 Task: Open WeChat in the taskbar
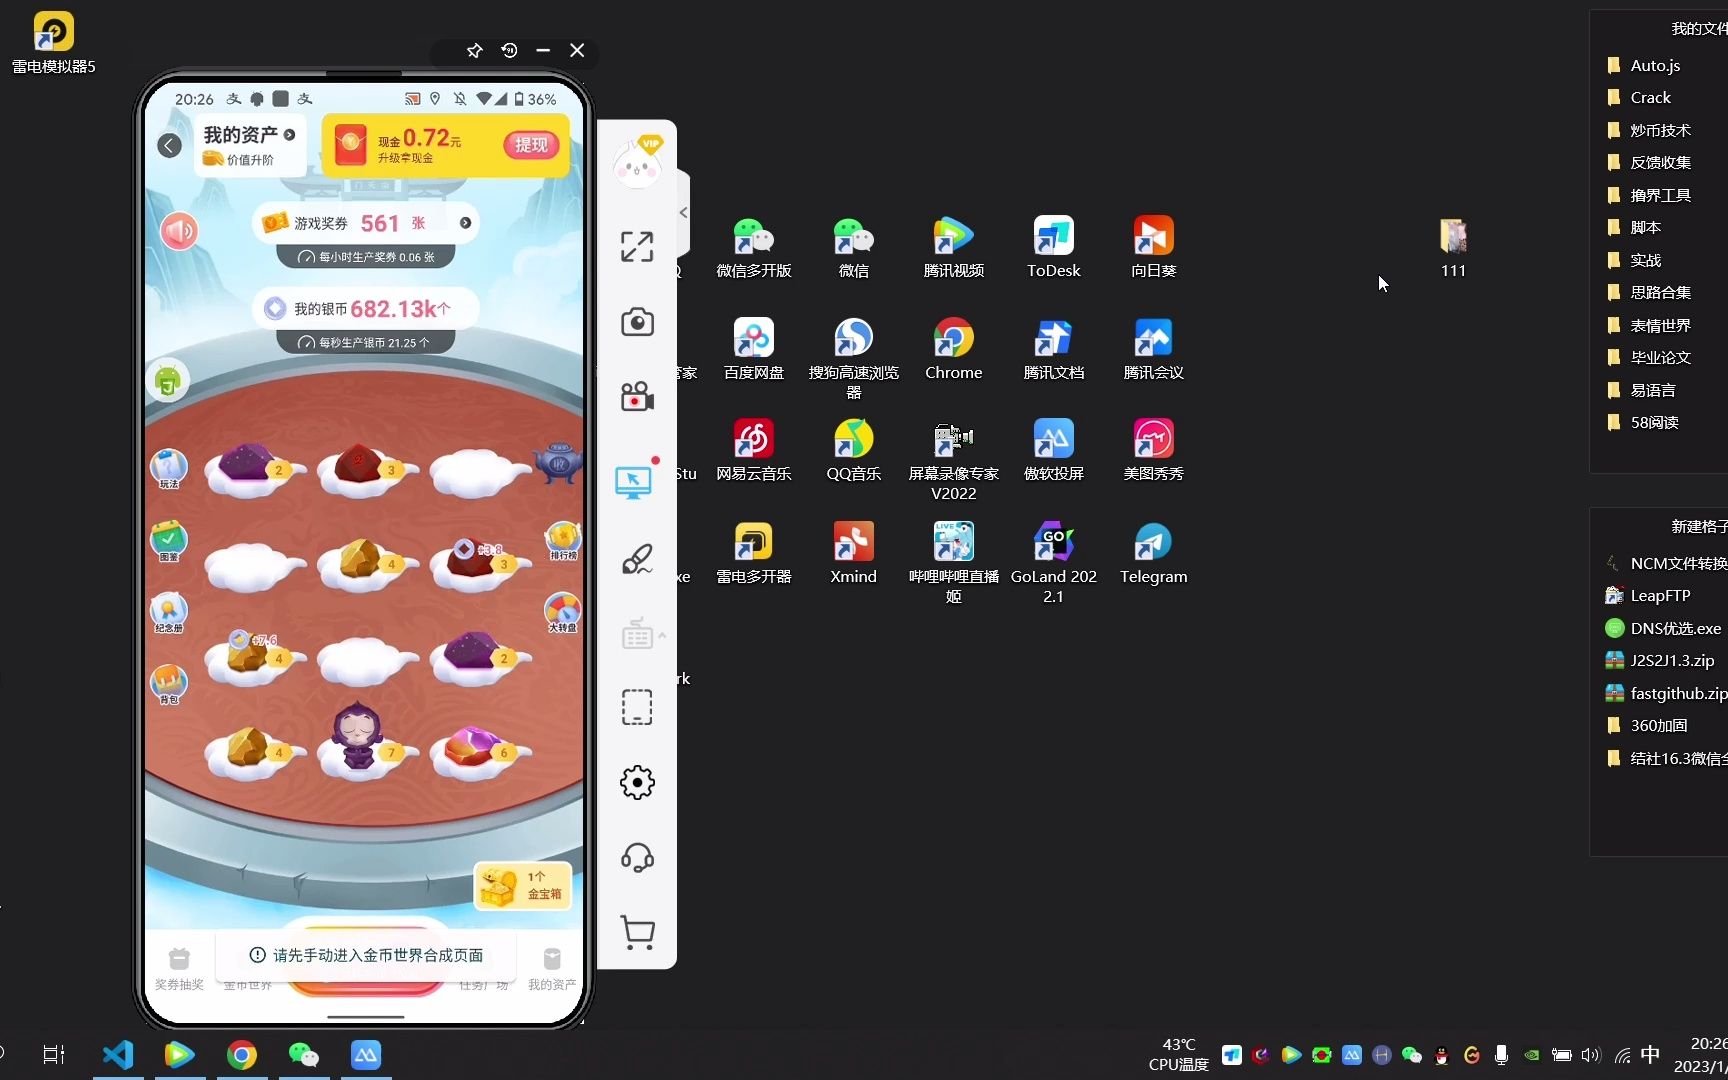click(303, 1054)
